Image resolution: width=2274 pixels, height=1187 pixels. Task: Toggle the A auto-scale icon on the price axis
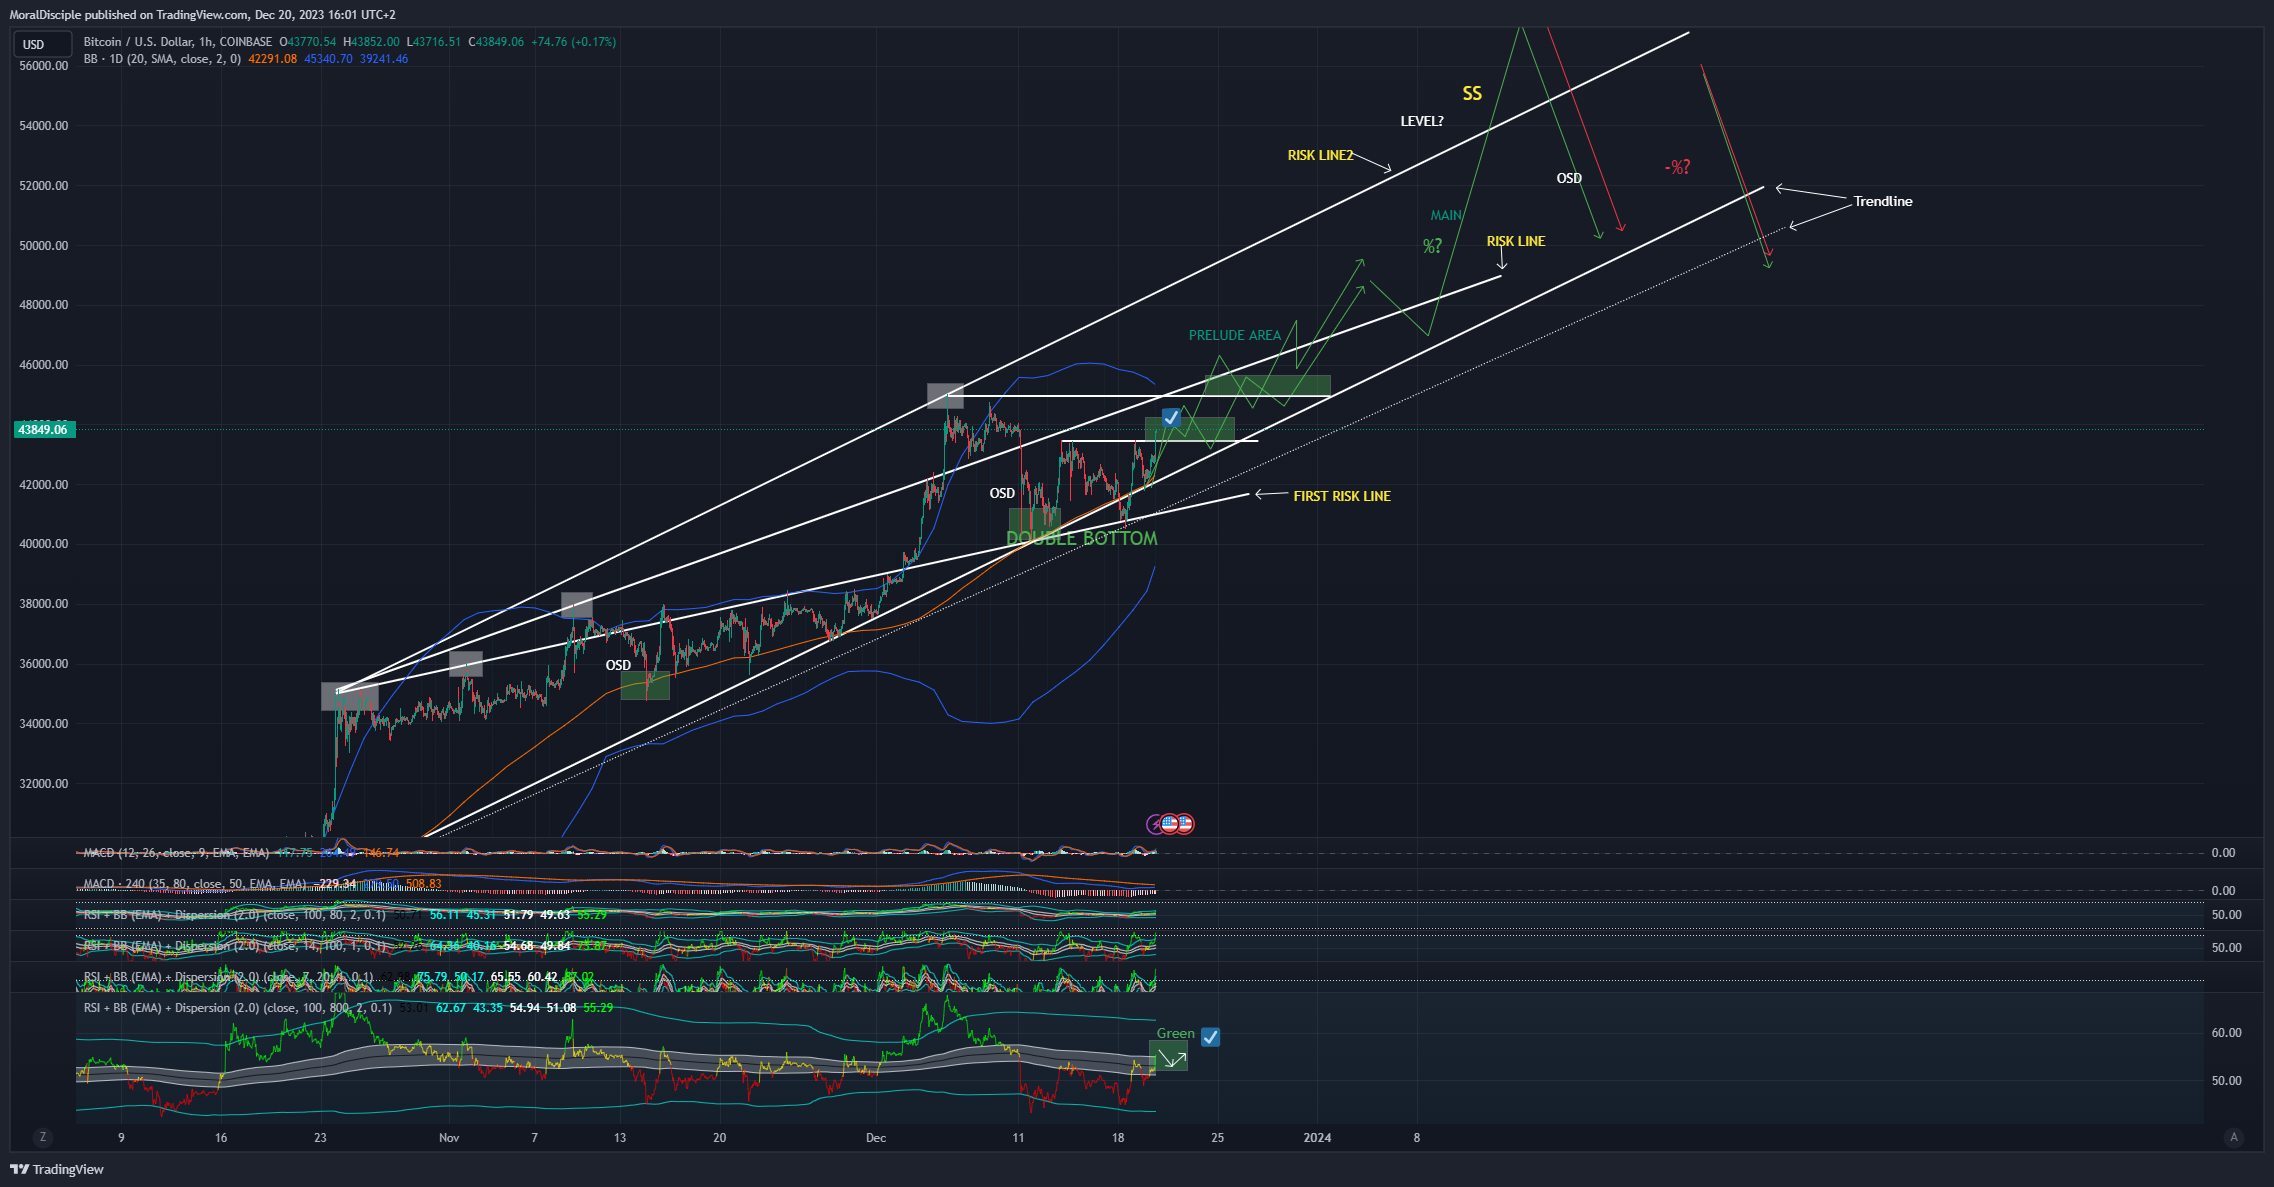pos(2234,1137)
